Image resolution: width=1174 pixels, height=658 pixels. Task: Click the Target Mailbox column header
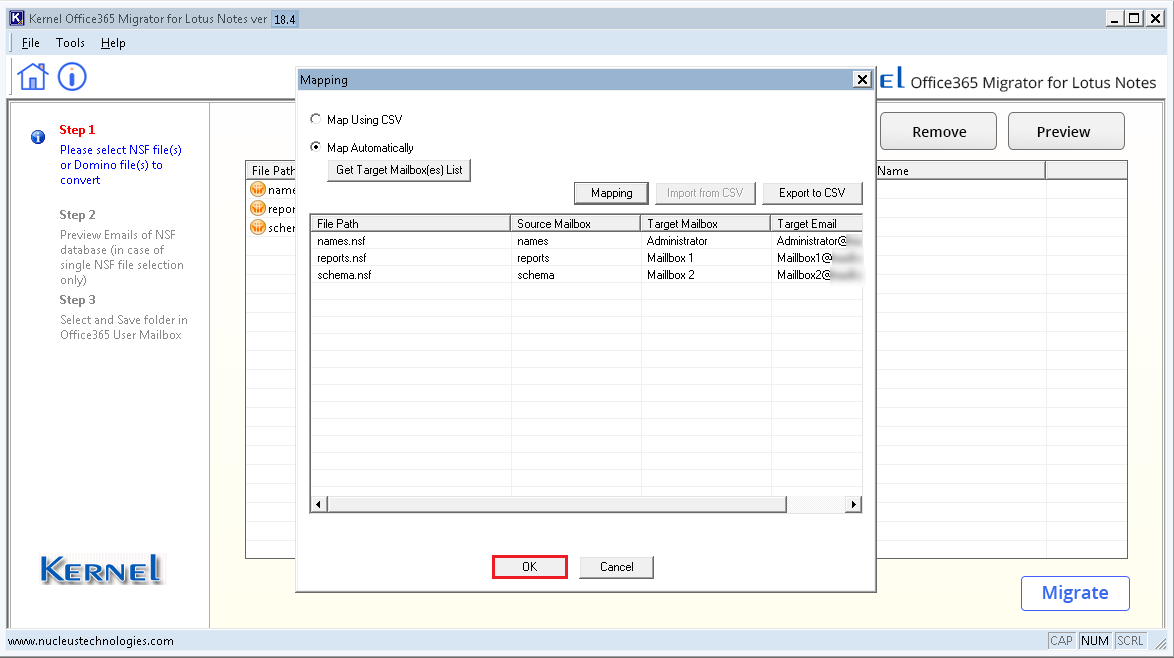tap(705, 223)
